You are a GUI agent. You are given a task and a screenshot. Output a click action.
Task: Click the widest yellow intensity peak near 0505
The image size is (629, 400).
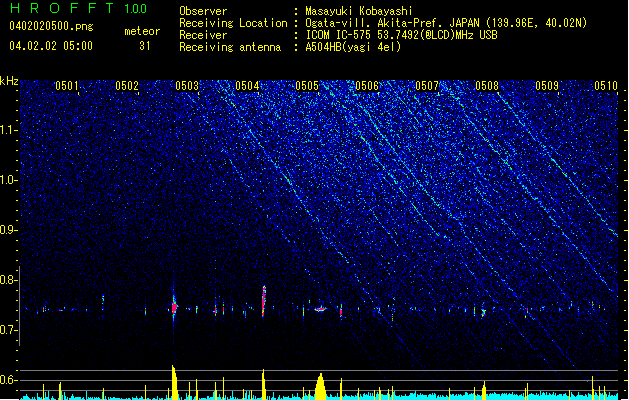pyautogui.click(x=321, y=387)
